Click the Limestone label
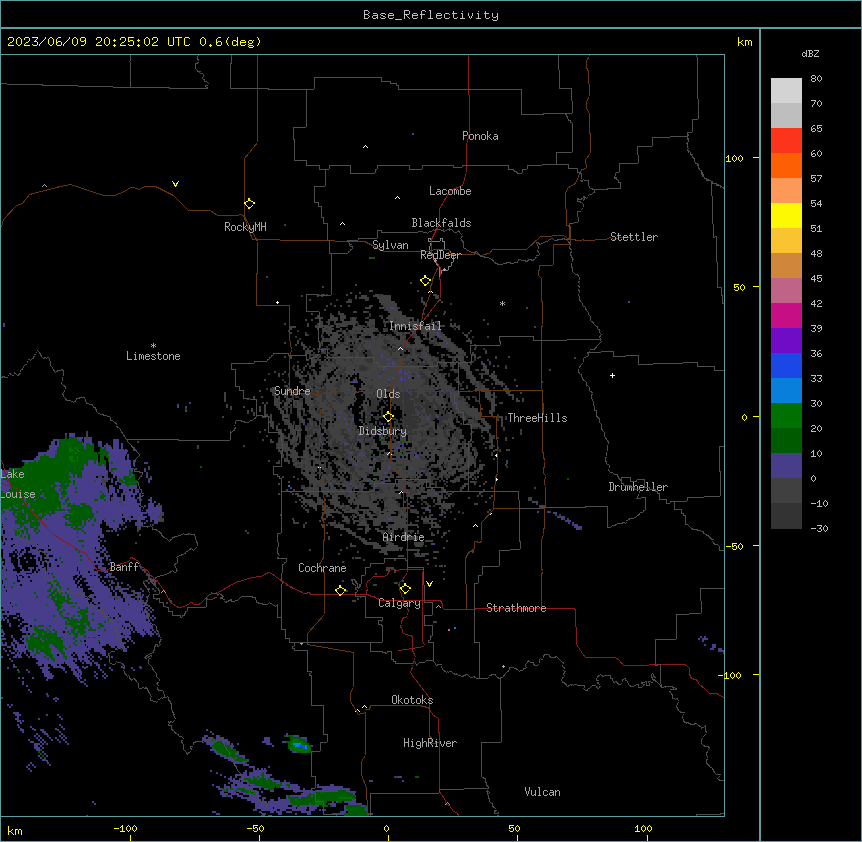 coord(153,356)
